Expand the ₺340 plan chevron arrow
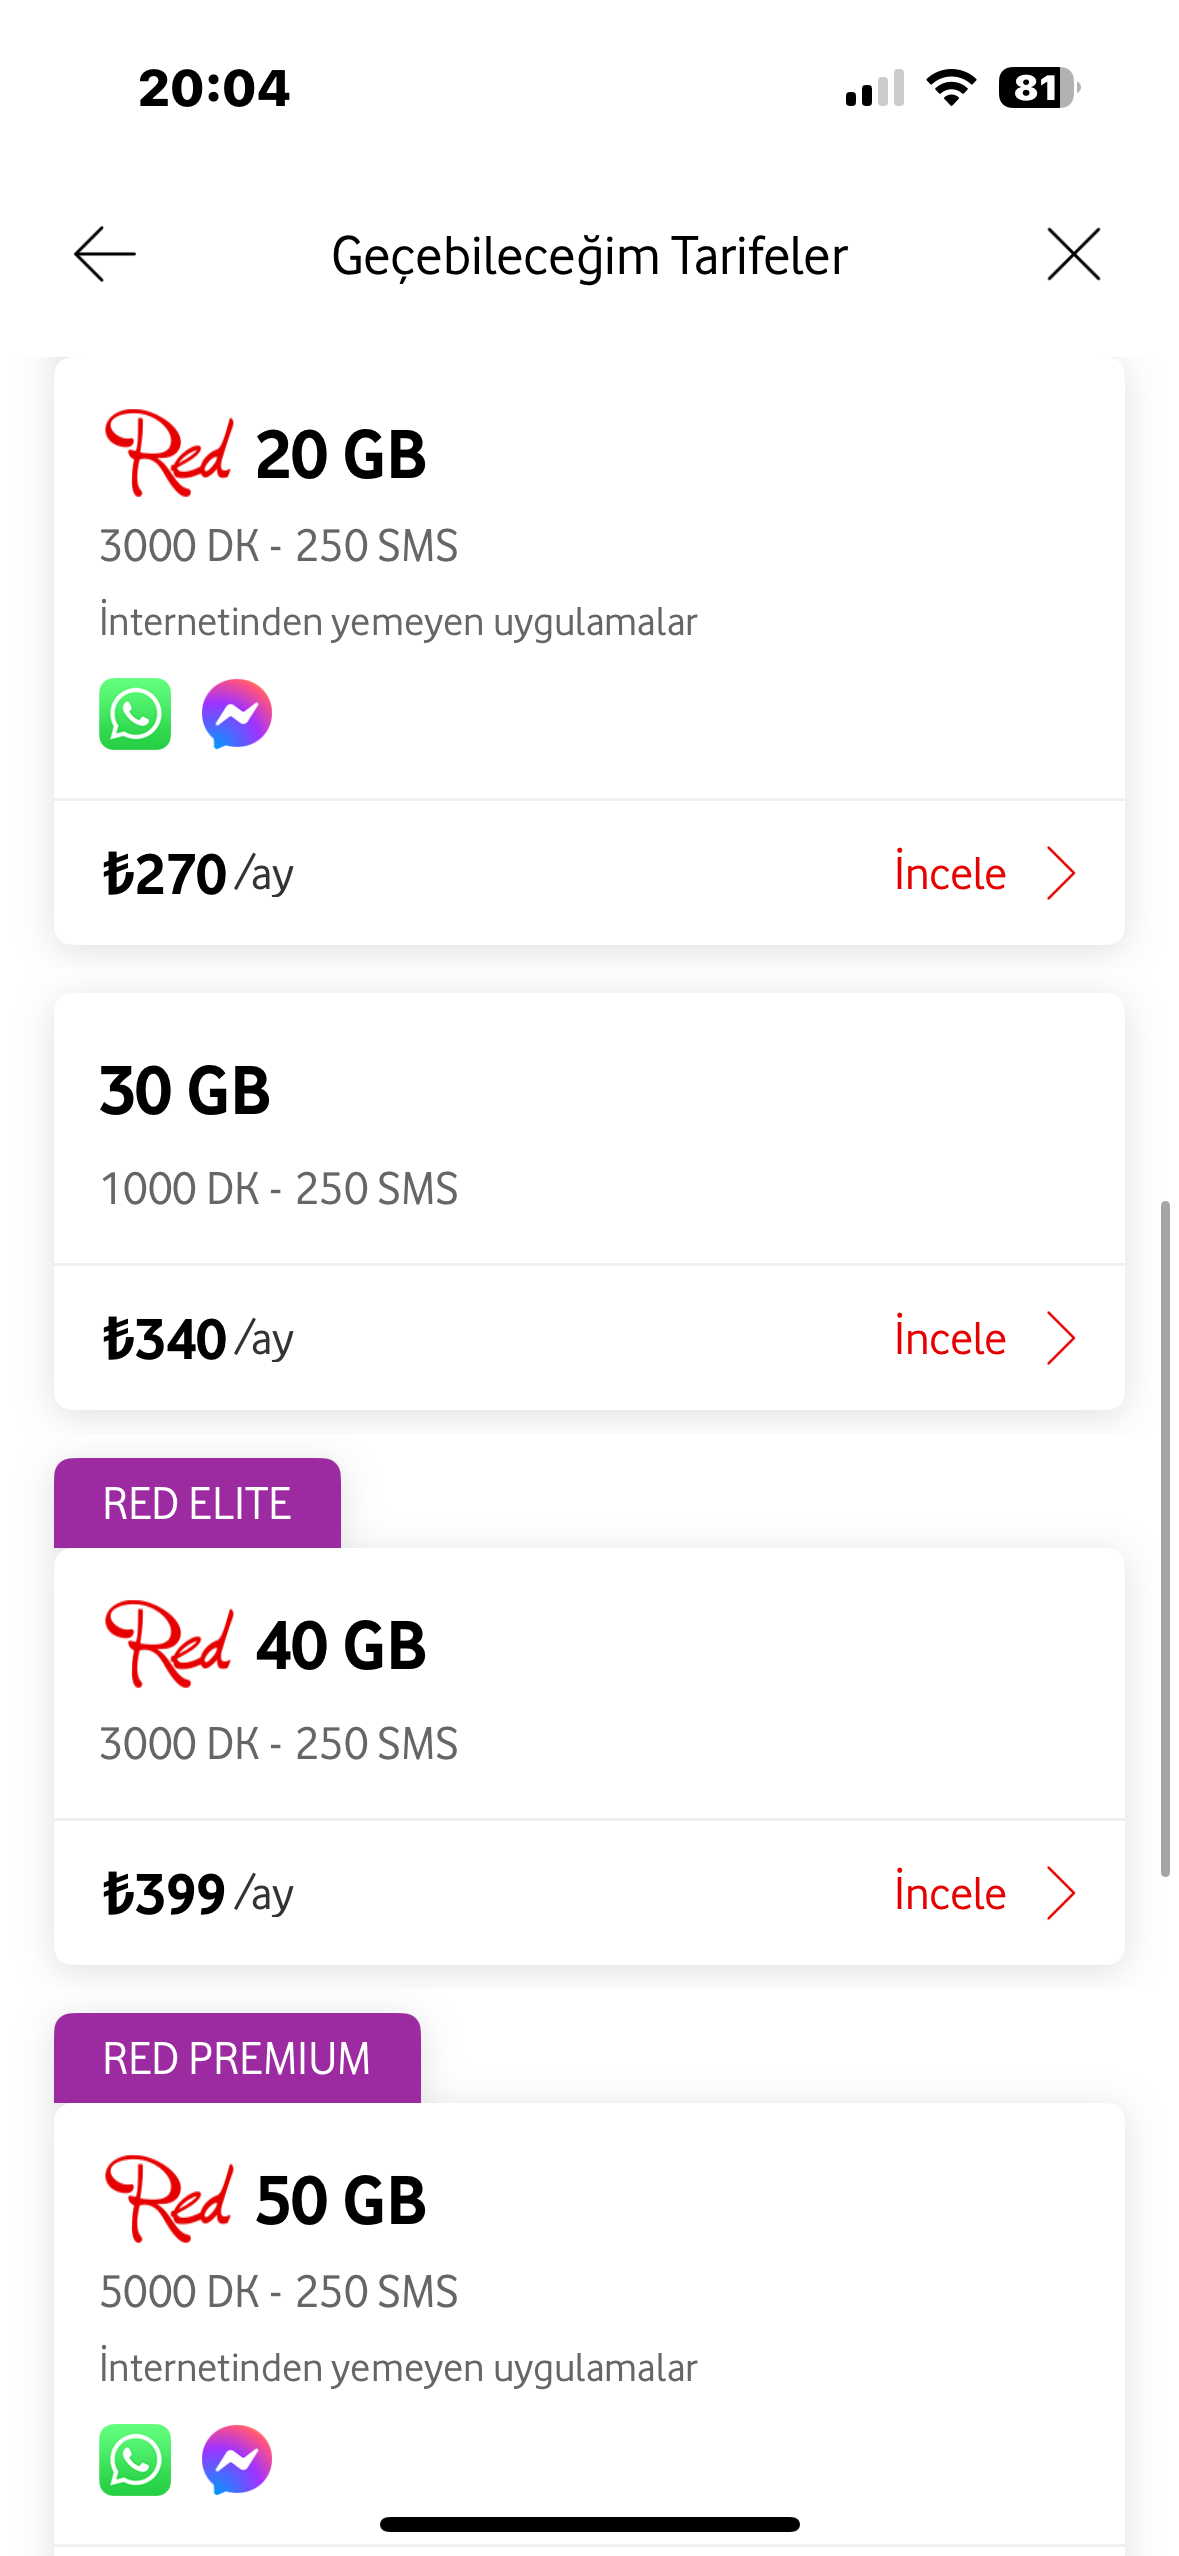Image resolution: width=1179 pixels, height=2556 pixels. pos(1060,1338)
